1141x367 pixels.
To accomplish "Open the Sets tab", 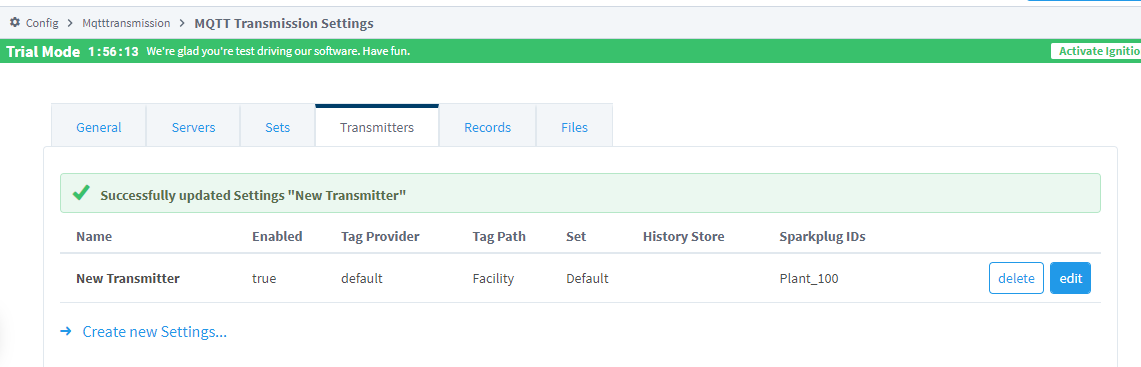I will pyautogui.click(x=277, y=127).
